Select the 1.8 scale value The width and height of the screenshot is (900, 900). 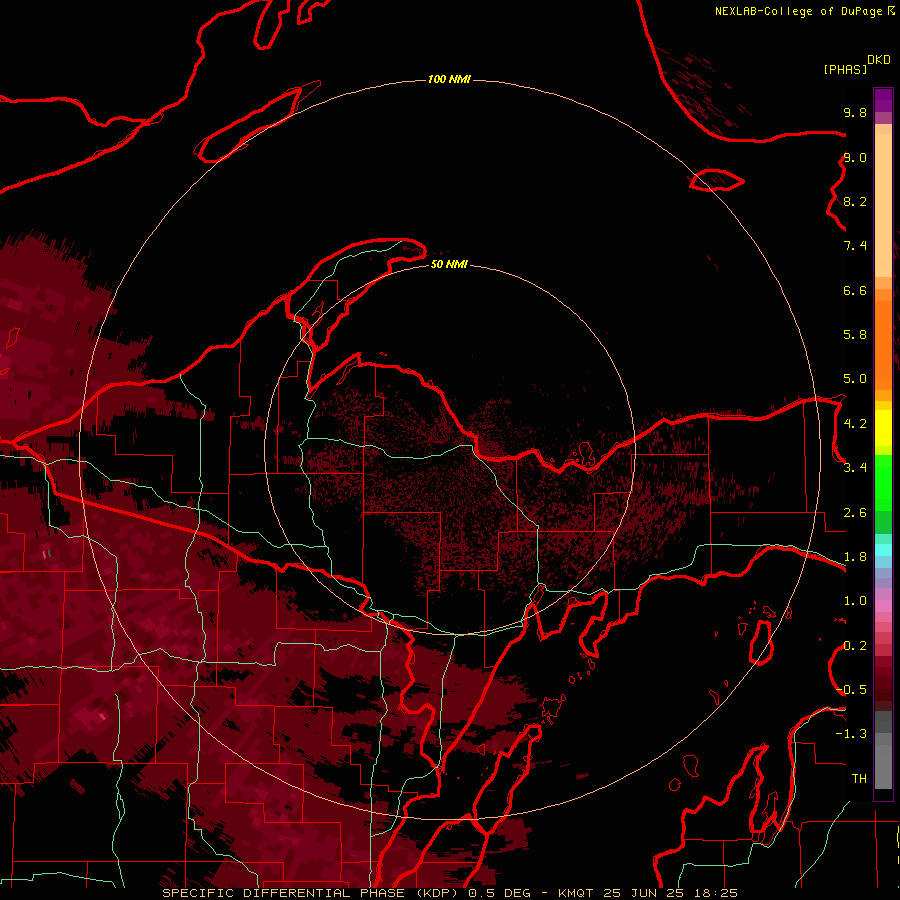point(855,557)
